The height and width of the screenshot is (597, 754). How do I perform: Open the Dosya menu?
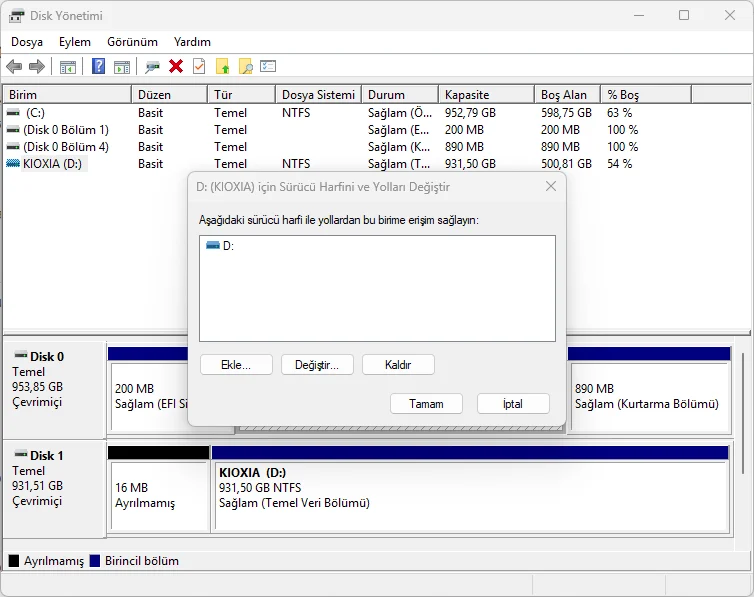(27, 42)
